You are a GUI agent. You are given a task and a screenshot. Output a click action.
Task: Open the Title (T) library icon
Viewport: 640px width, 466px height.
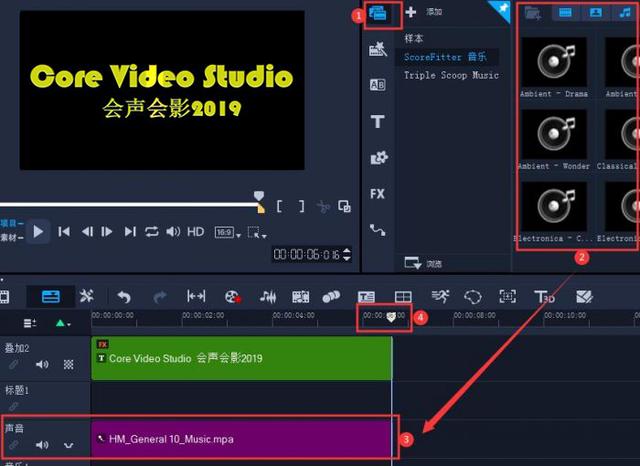click(378, 122)
